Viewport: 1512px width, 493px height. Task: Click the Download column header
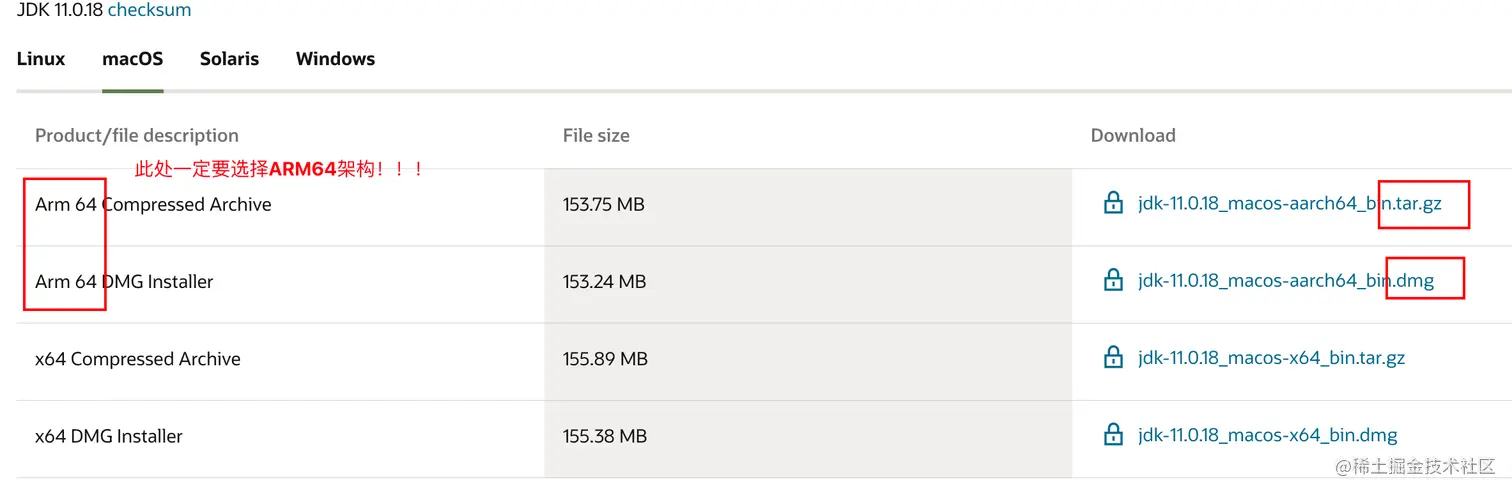[1133, 135]
